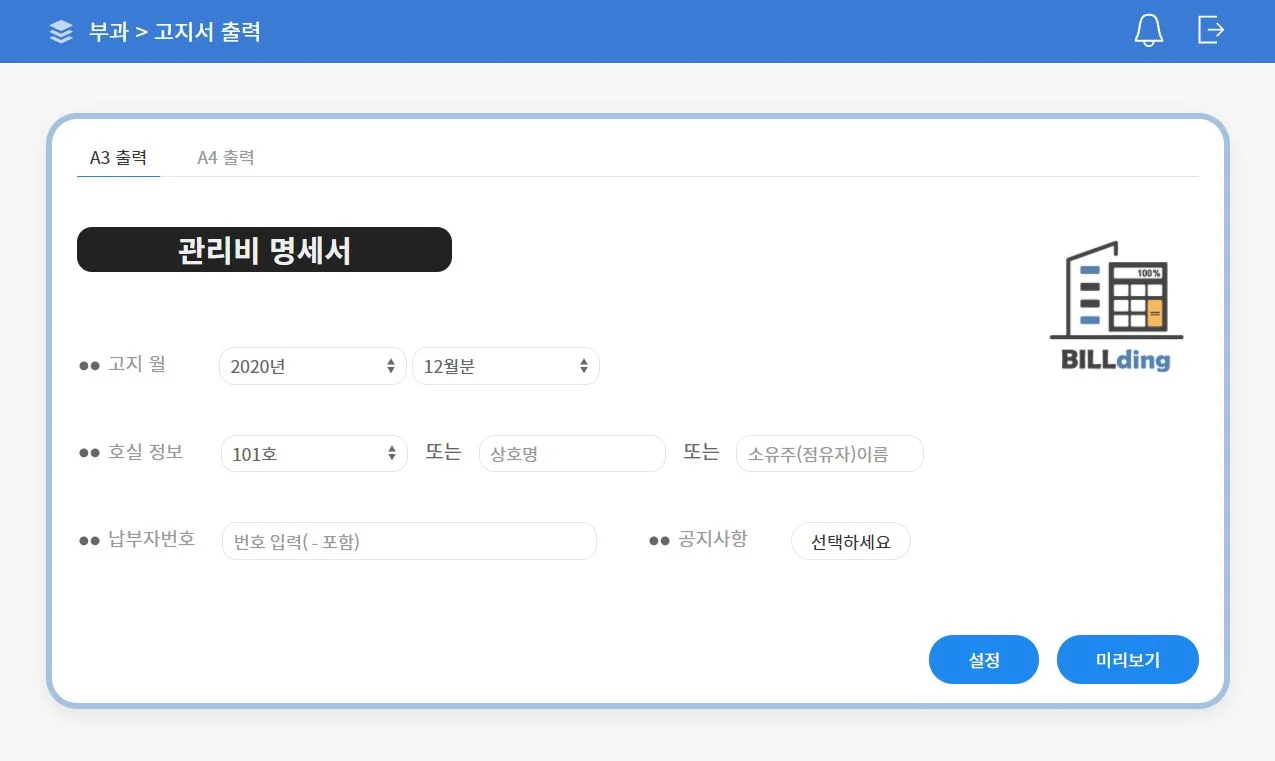Image resolution: width=1275 pixels, height=761 pixels.
Task: Click the 소유주(점유자)이름 text field
Action: click(x=829, y=453)
